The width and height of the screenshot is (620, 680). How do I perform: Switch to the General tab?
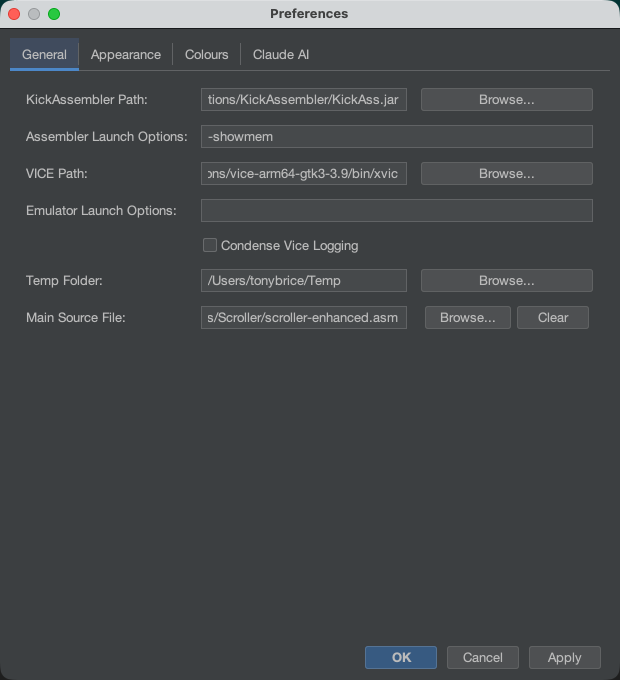(x=44, y=55)
